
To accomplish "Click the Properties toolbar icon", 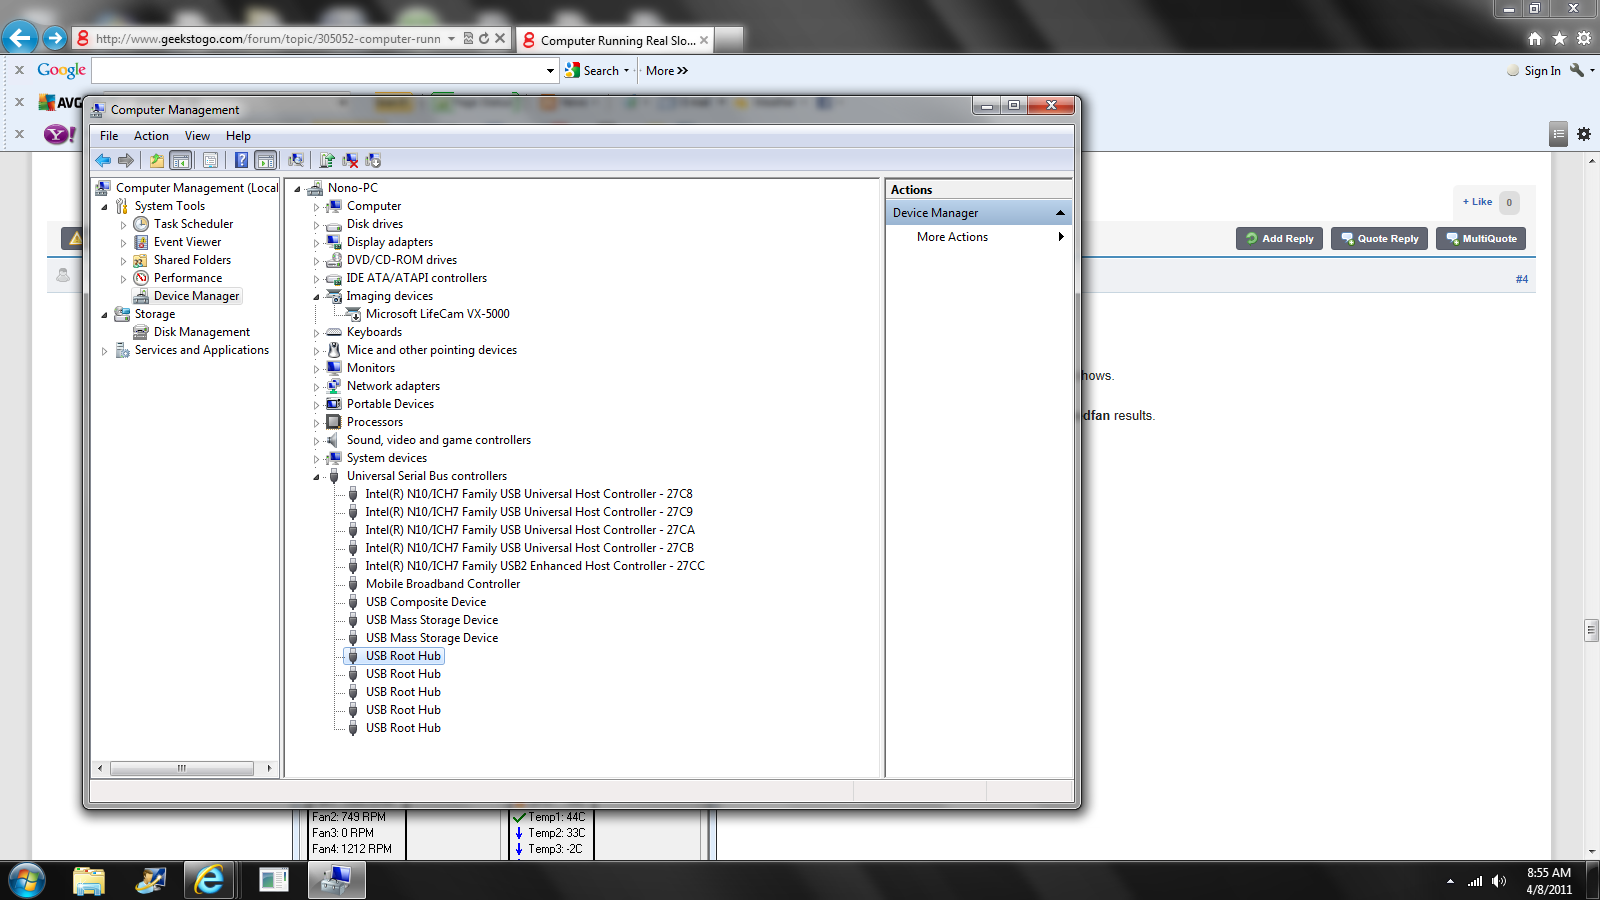I will pyautogui.click(x=210, y=160).
